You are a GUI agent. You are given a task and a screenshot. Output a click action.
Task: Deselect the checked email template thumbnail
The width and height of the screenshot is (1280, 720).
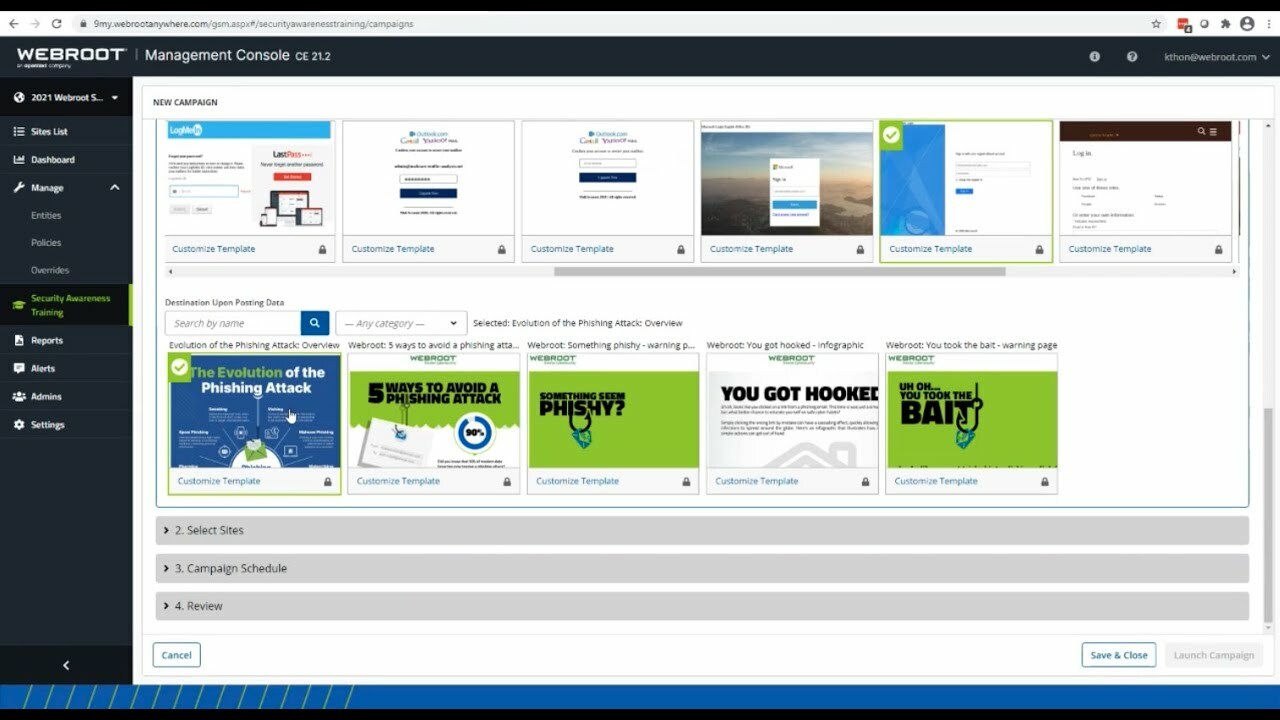tap(964, 180)
